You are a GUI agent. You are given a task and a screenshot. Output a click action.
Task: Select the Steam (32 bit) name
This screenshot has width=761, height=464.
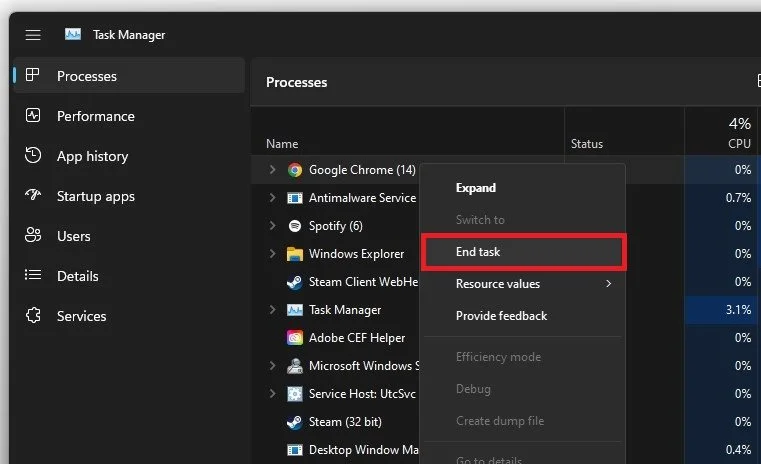coord(345,422)
